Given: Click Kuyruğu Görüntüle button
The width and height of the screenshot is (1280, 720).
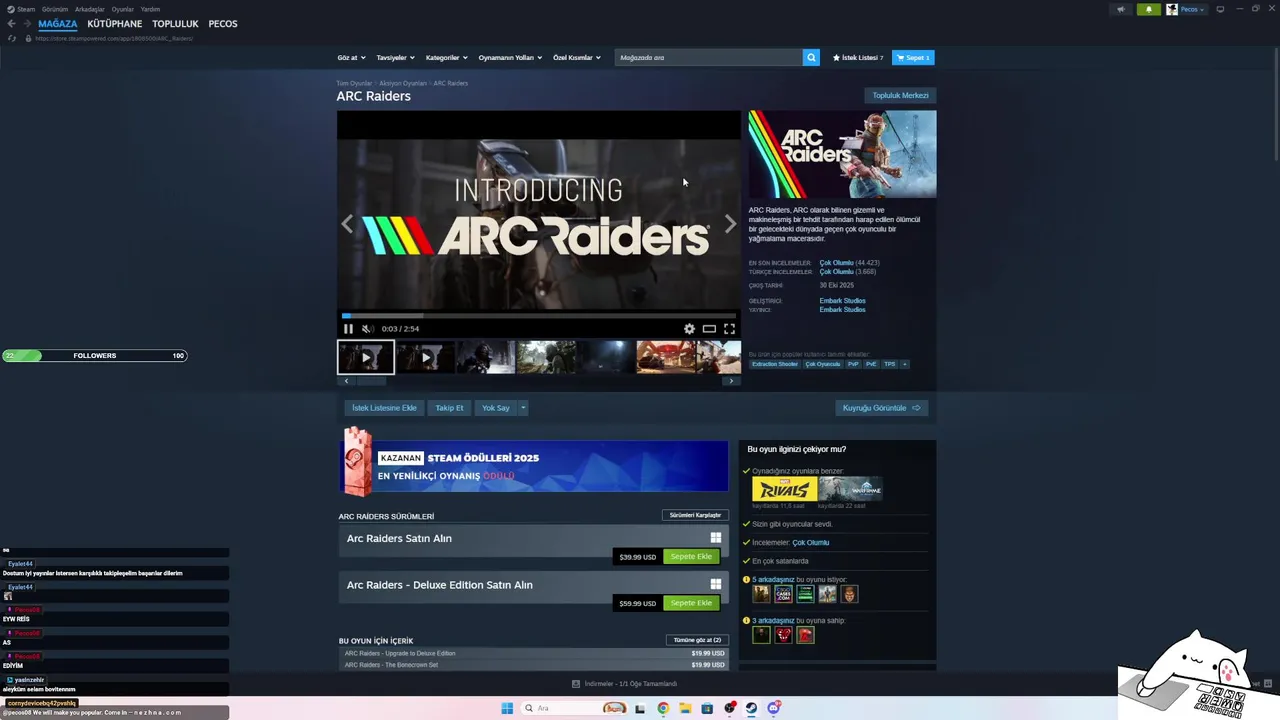Looking at the screenshot, I should coord(882,408).
